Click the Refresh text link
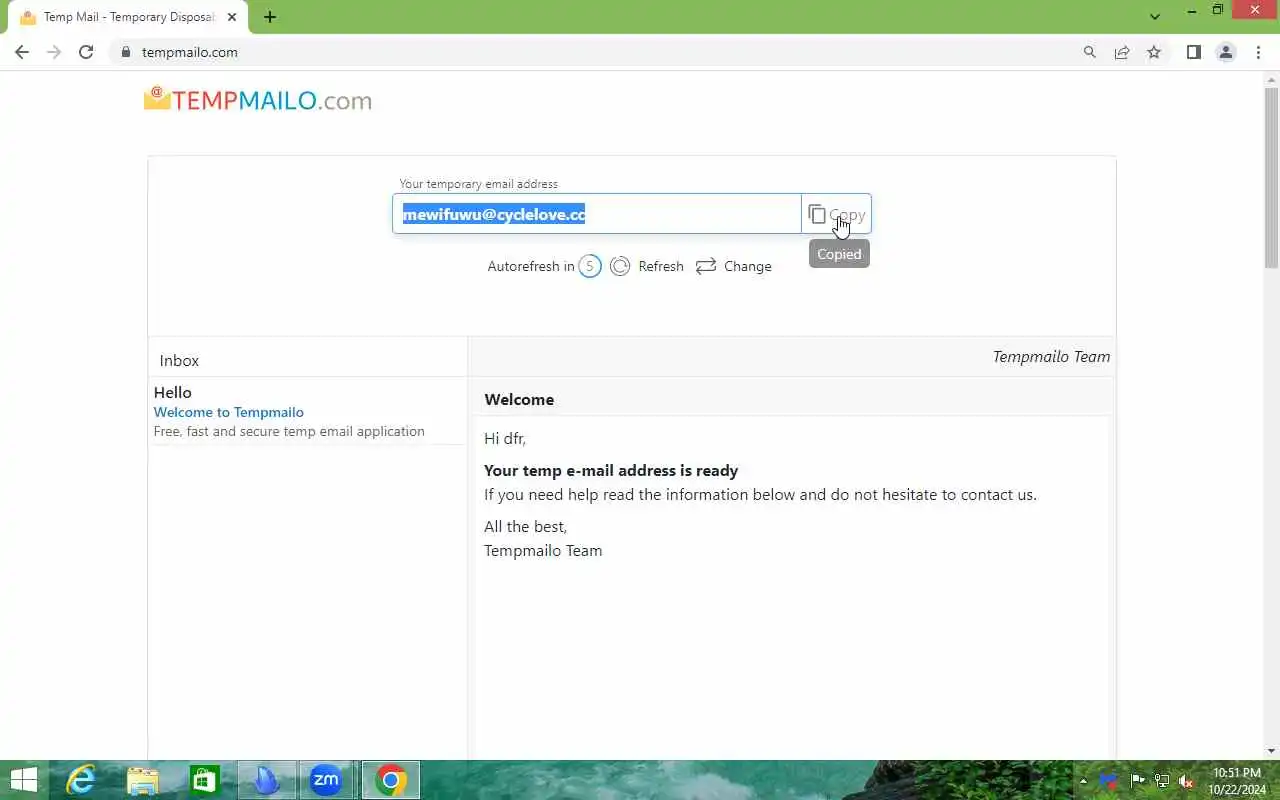This screenshot has width=1280, height=800. (661, 266)
